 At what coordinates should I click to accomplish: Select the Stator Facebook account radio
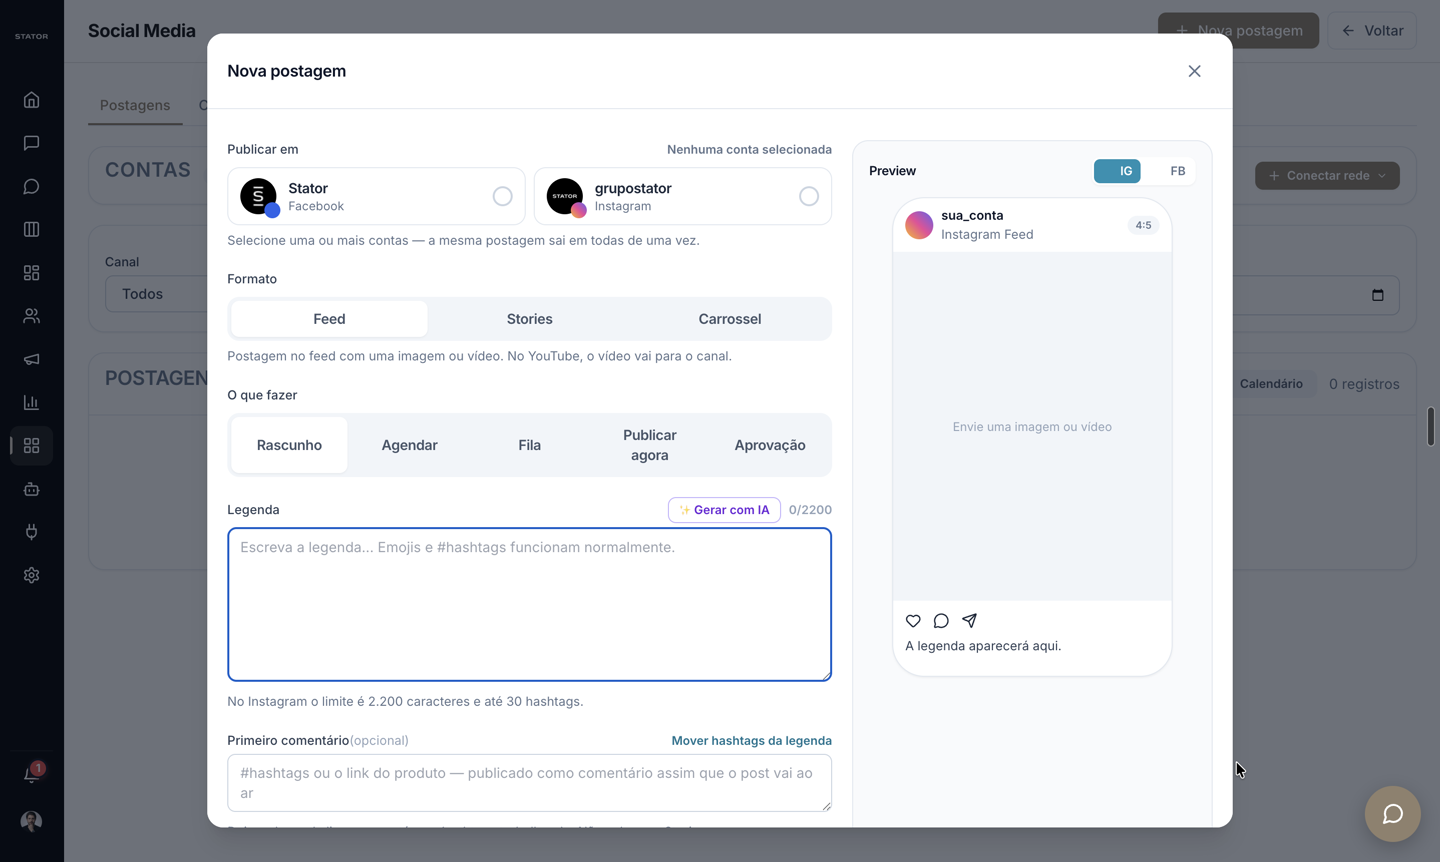pyautogui.click(x=502, y=196)
